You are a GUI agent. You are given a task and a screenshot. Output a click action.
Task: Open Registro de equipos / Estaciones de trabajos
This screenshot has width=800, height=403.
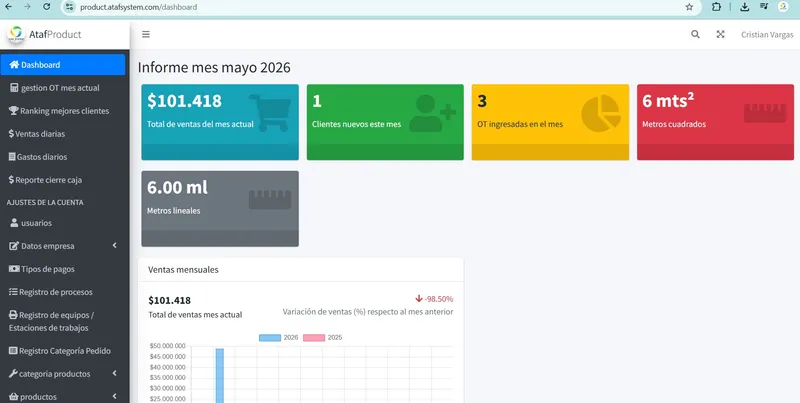click(x=65, y=321)
